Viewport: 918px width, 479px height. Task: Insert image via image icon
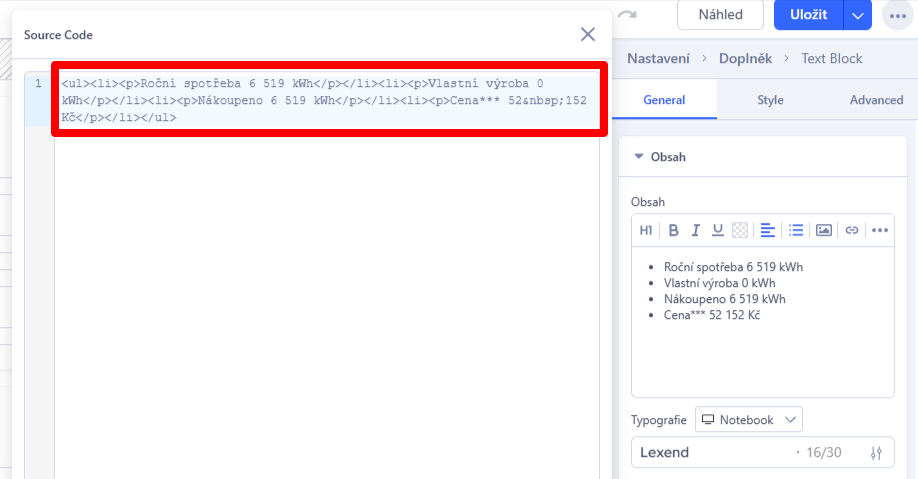tap(824, 230)
